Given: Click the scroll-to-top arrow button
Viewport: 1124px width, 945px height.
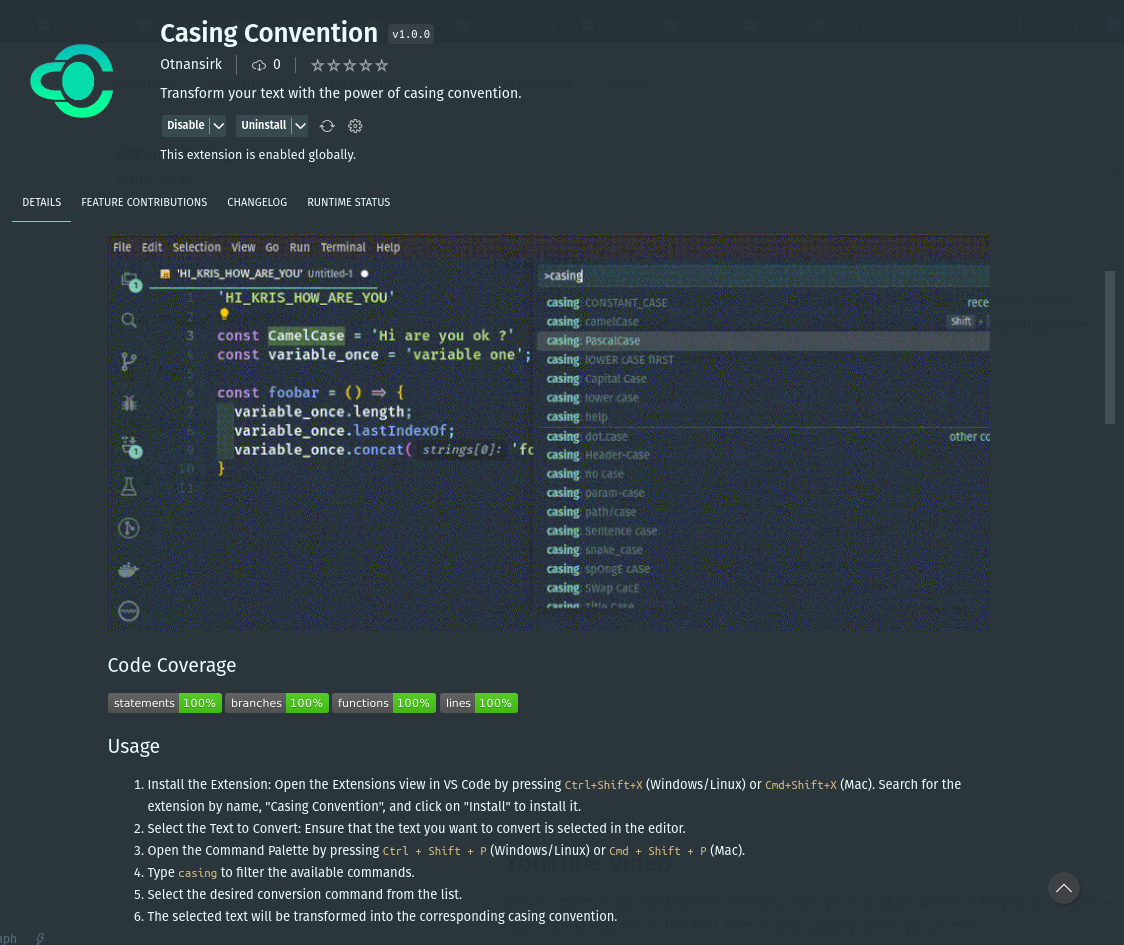Looking at the screenshot, I should pos(1064,888).
